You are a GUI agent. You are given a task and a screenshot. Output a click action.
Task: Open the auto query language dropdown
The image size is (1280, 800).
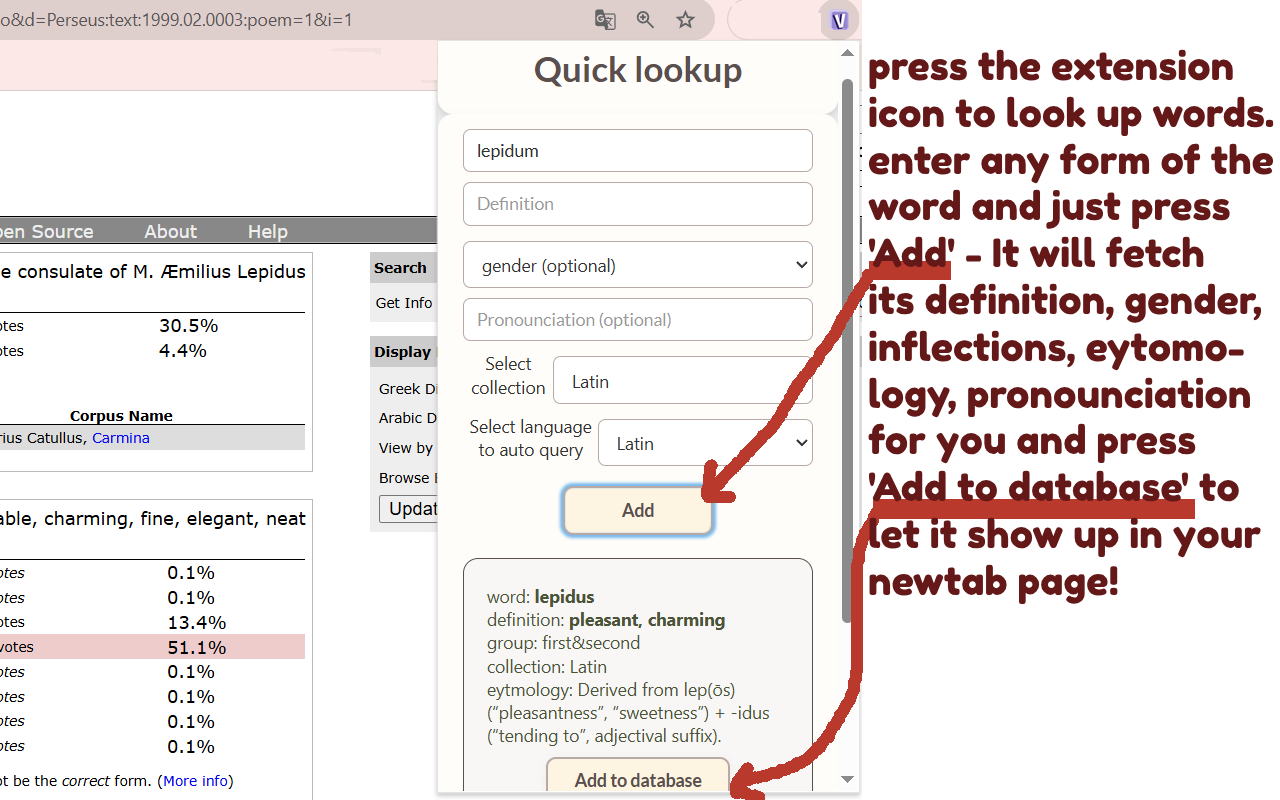coord(705,443)
